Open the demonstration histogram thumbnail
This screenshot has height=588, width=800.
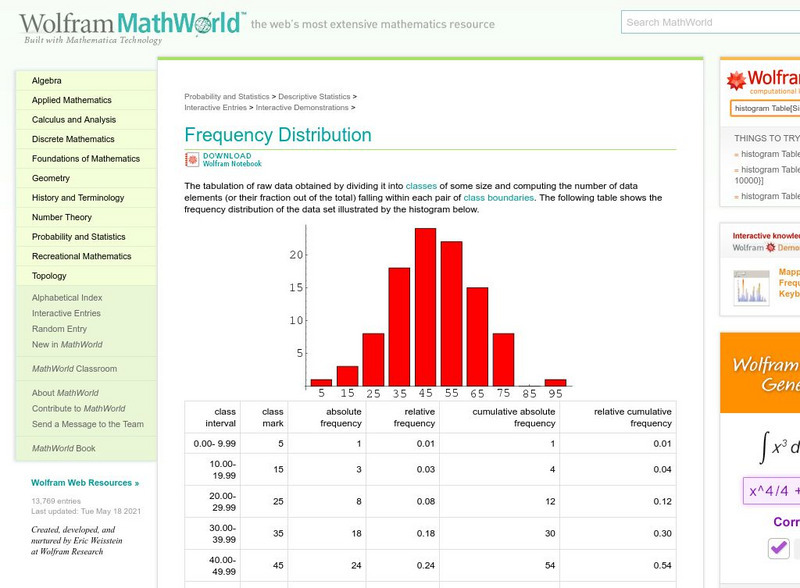coord(751,288)
